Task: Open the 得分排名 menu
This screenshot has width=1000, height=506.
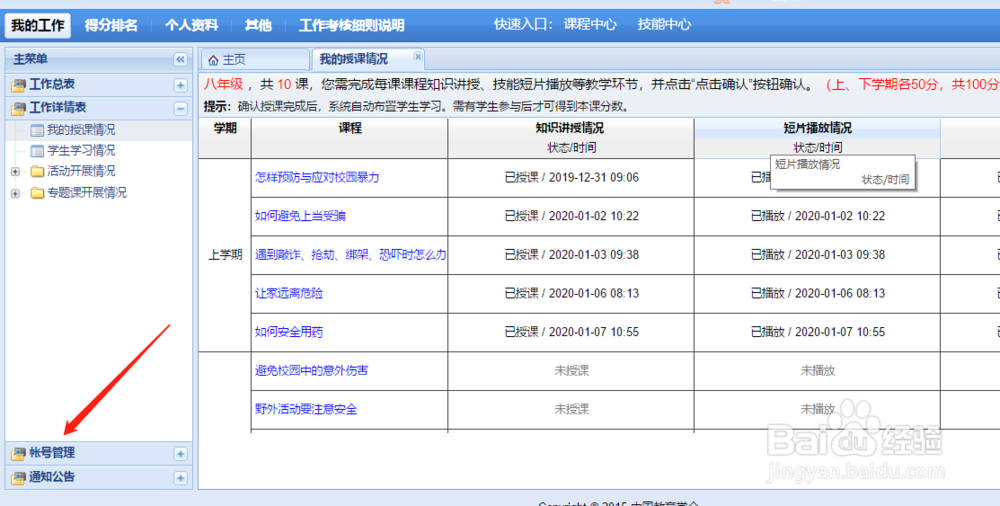Action: [111, 26]
